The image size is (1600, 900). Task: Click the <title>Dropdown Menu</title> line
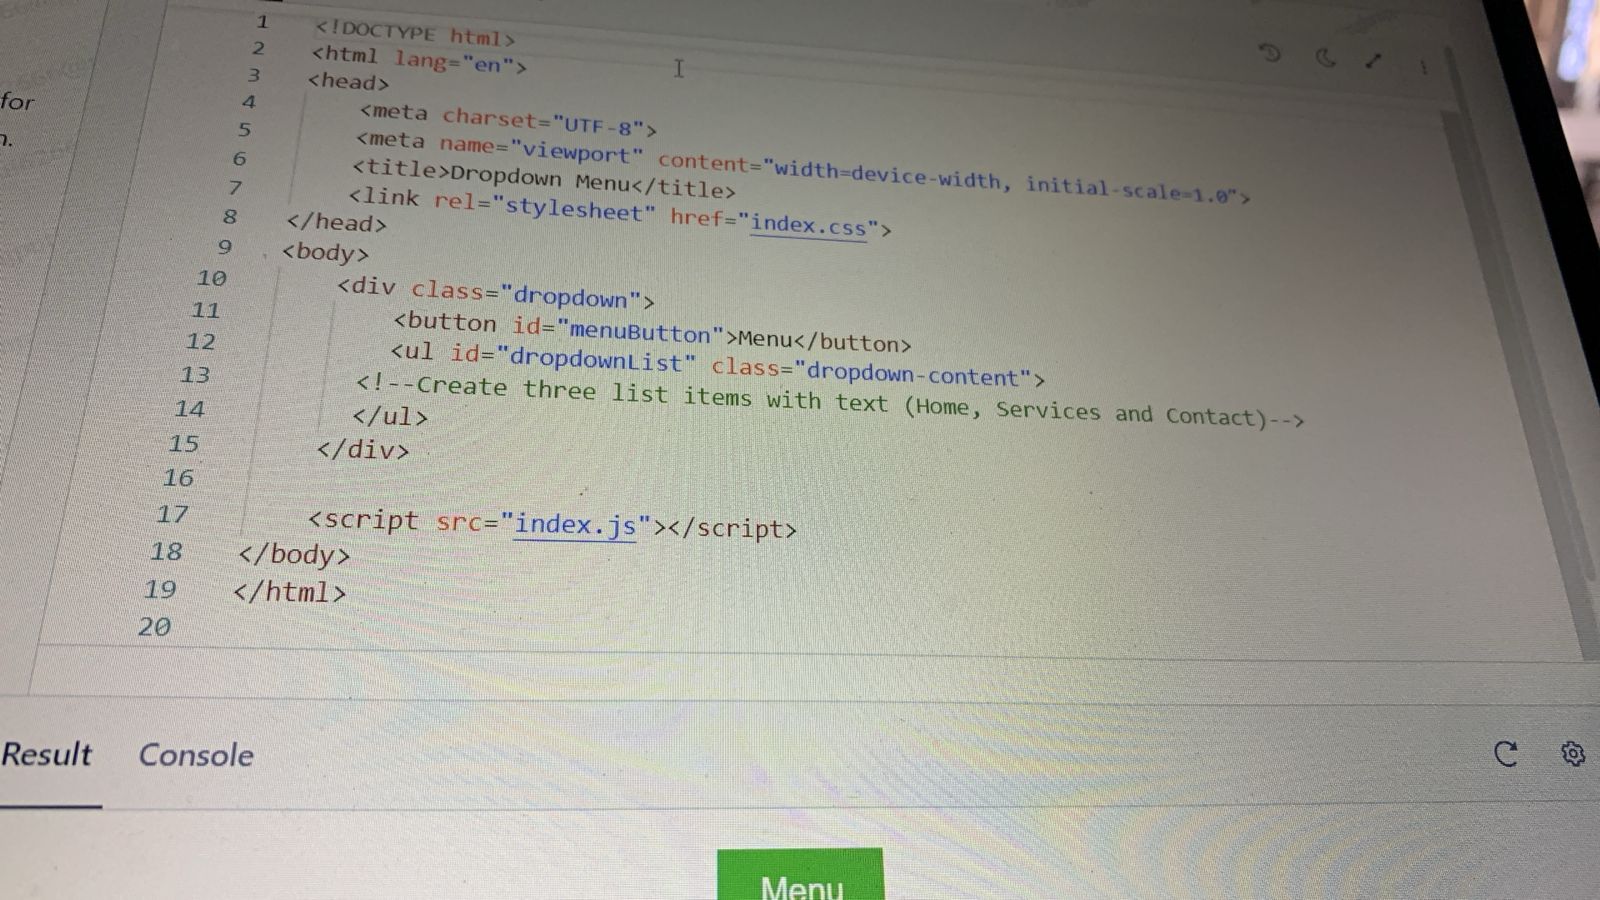(x=543, y=178)
